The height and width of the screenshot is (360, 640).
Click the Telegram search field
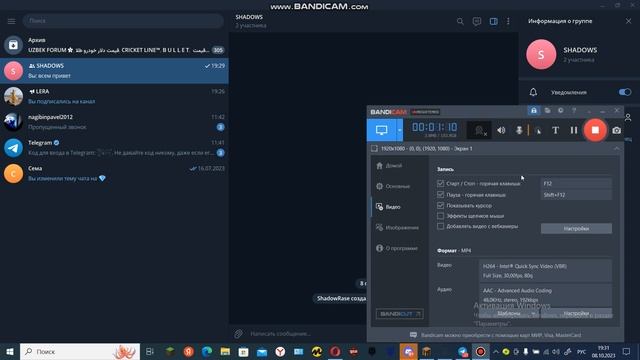123,20
